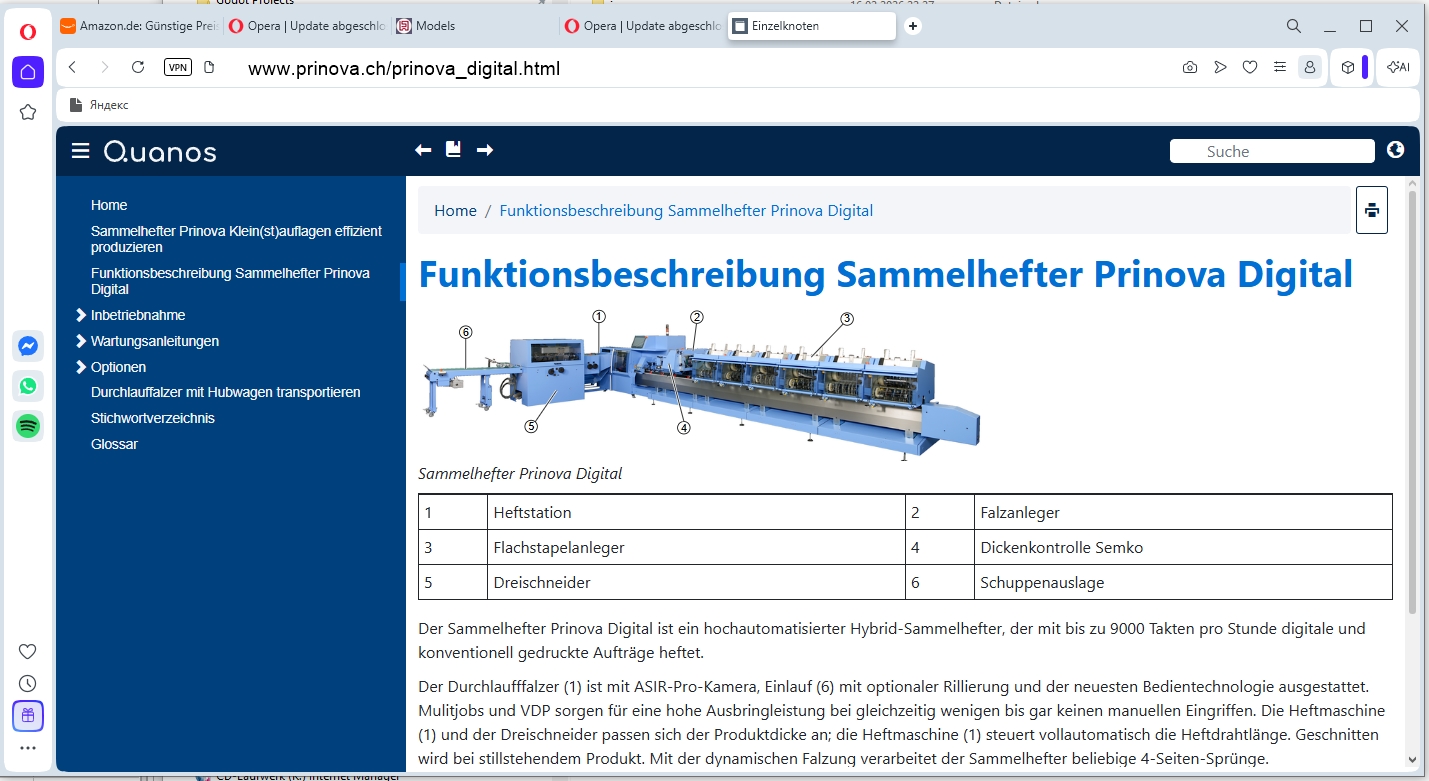Go back one page in the browser
This screenshot has width=1429, height=781.
pos(72,67)
